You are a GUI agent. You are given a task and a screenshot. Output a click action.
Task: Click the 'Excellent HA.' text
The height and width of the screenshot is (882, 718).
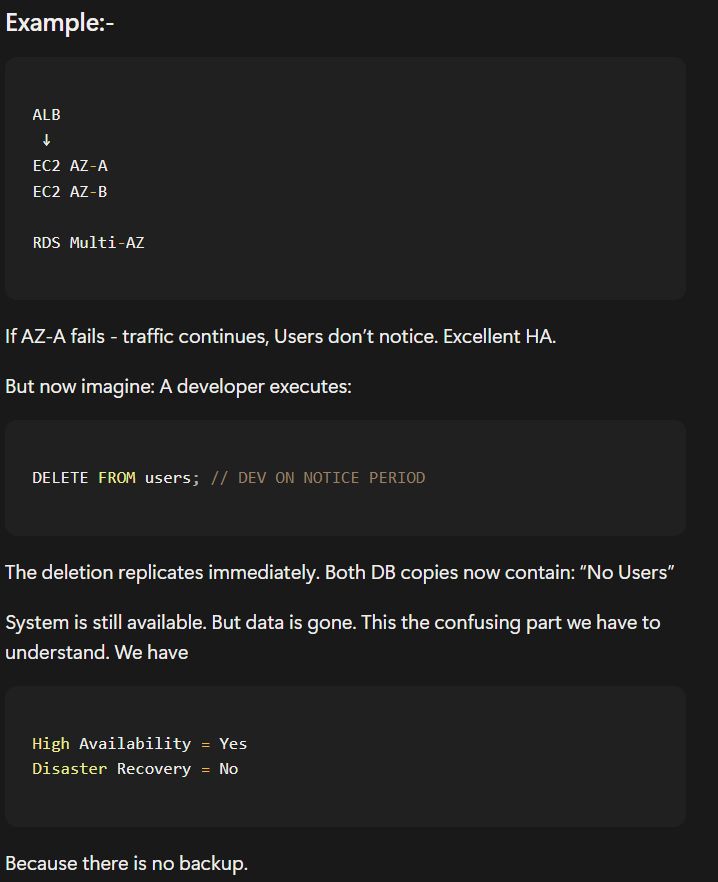click(x=499, y=336)
